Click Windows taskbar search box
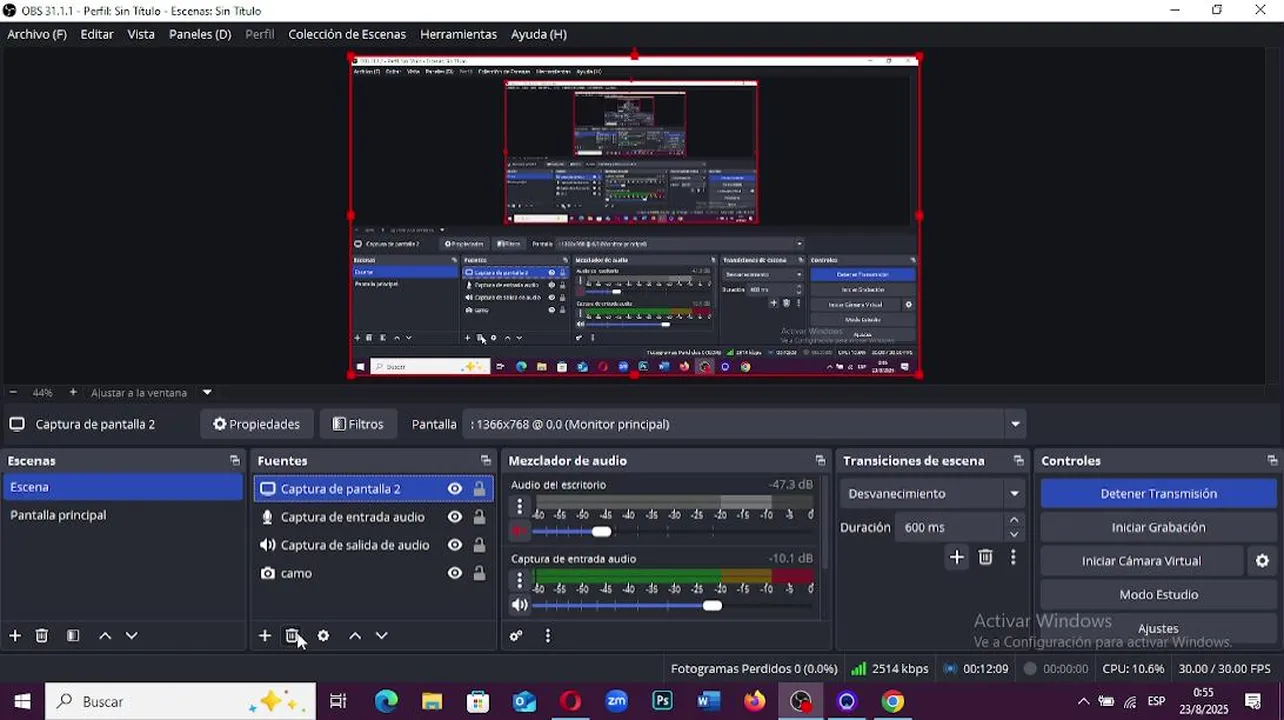Image resolution: width=1284 pixels, height=720 pixels. (x=181, y=702)
